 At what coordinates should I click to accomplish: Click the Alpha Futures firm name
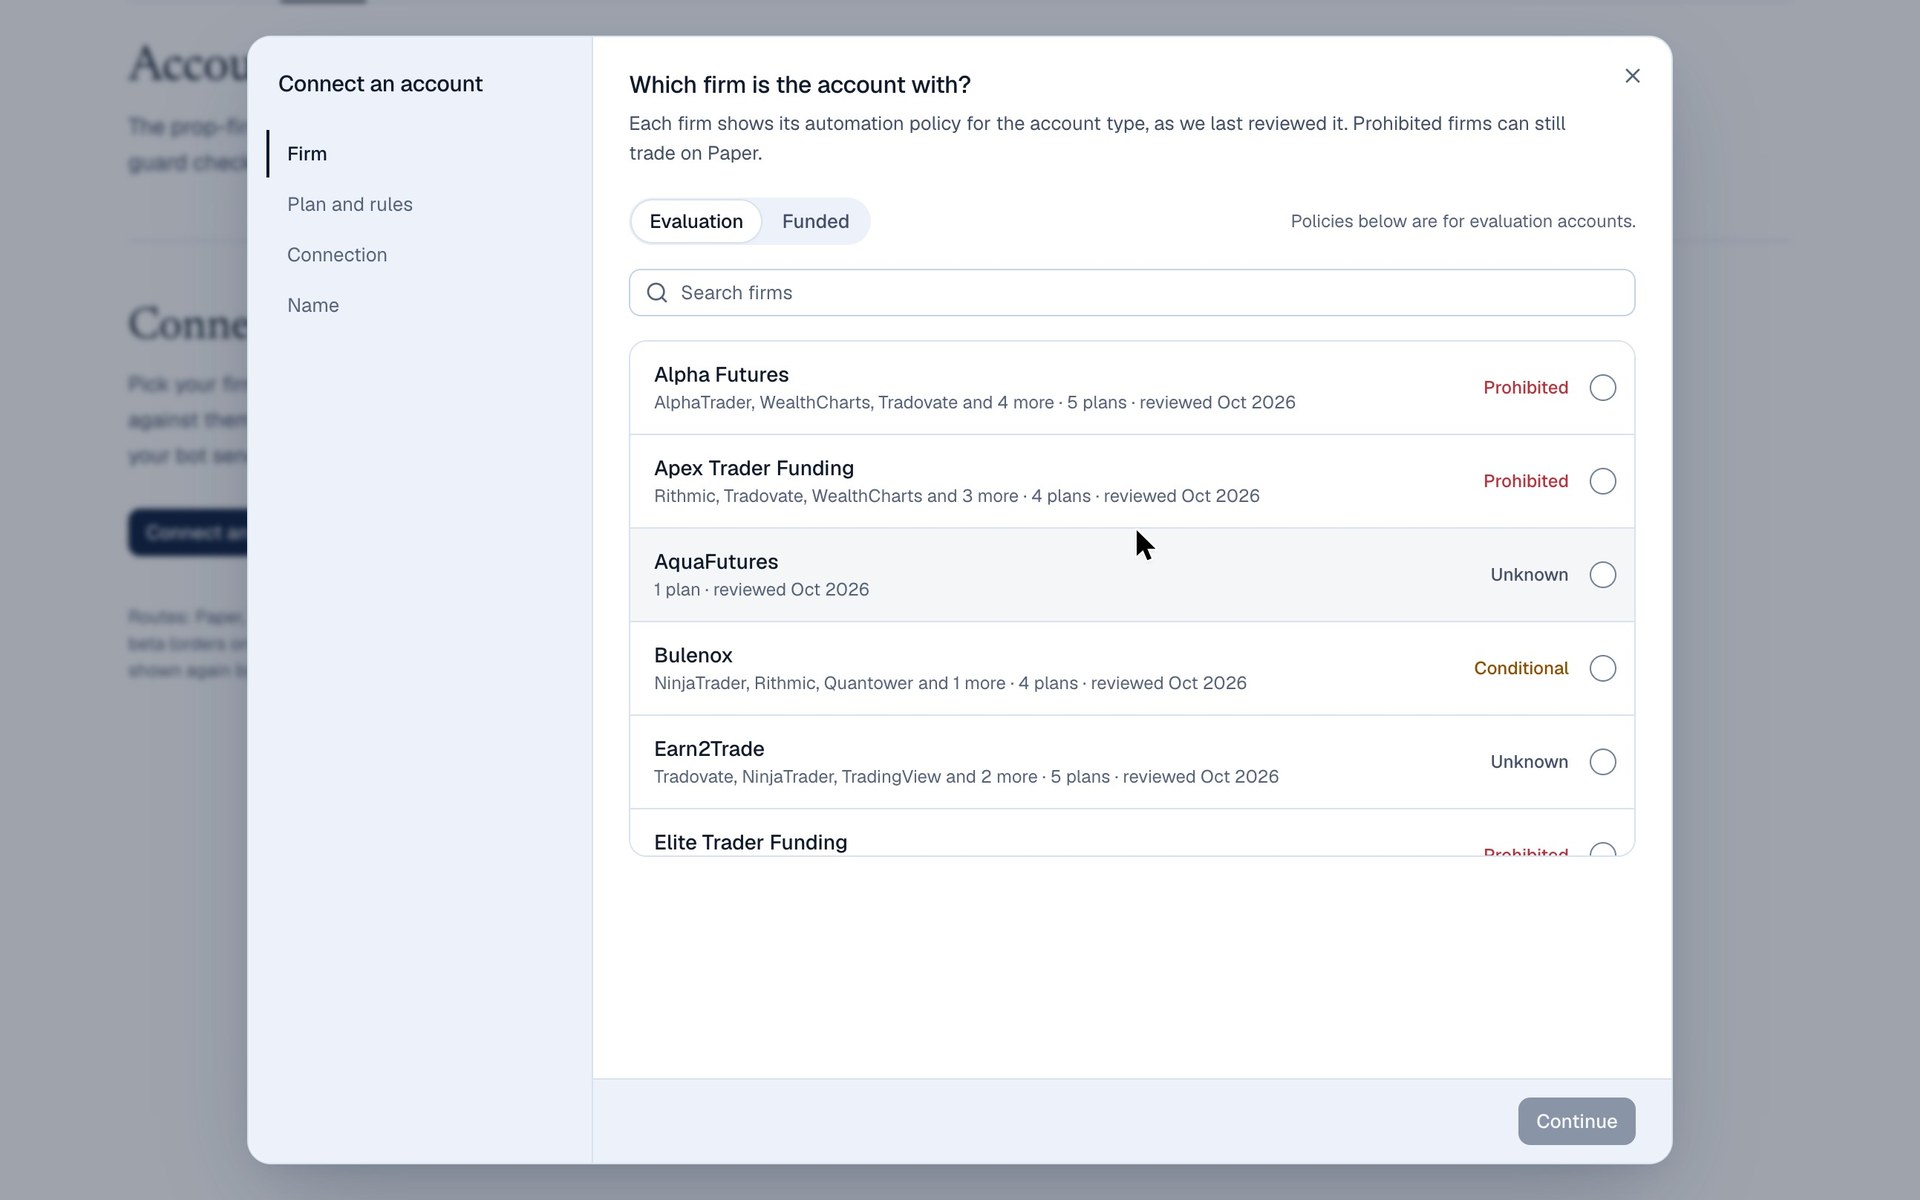coord(721,375)
